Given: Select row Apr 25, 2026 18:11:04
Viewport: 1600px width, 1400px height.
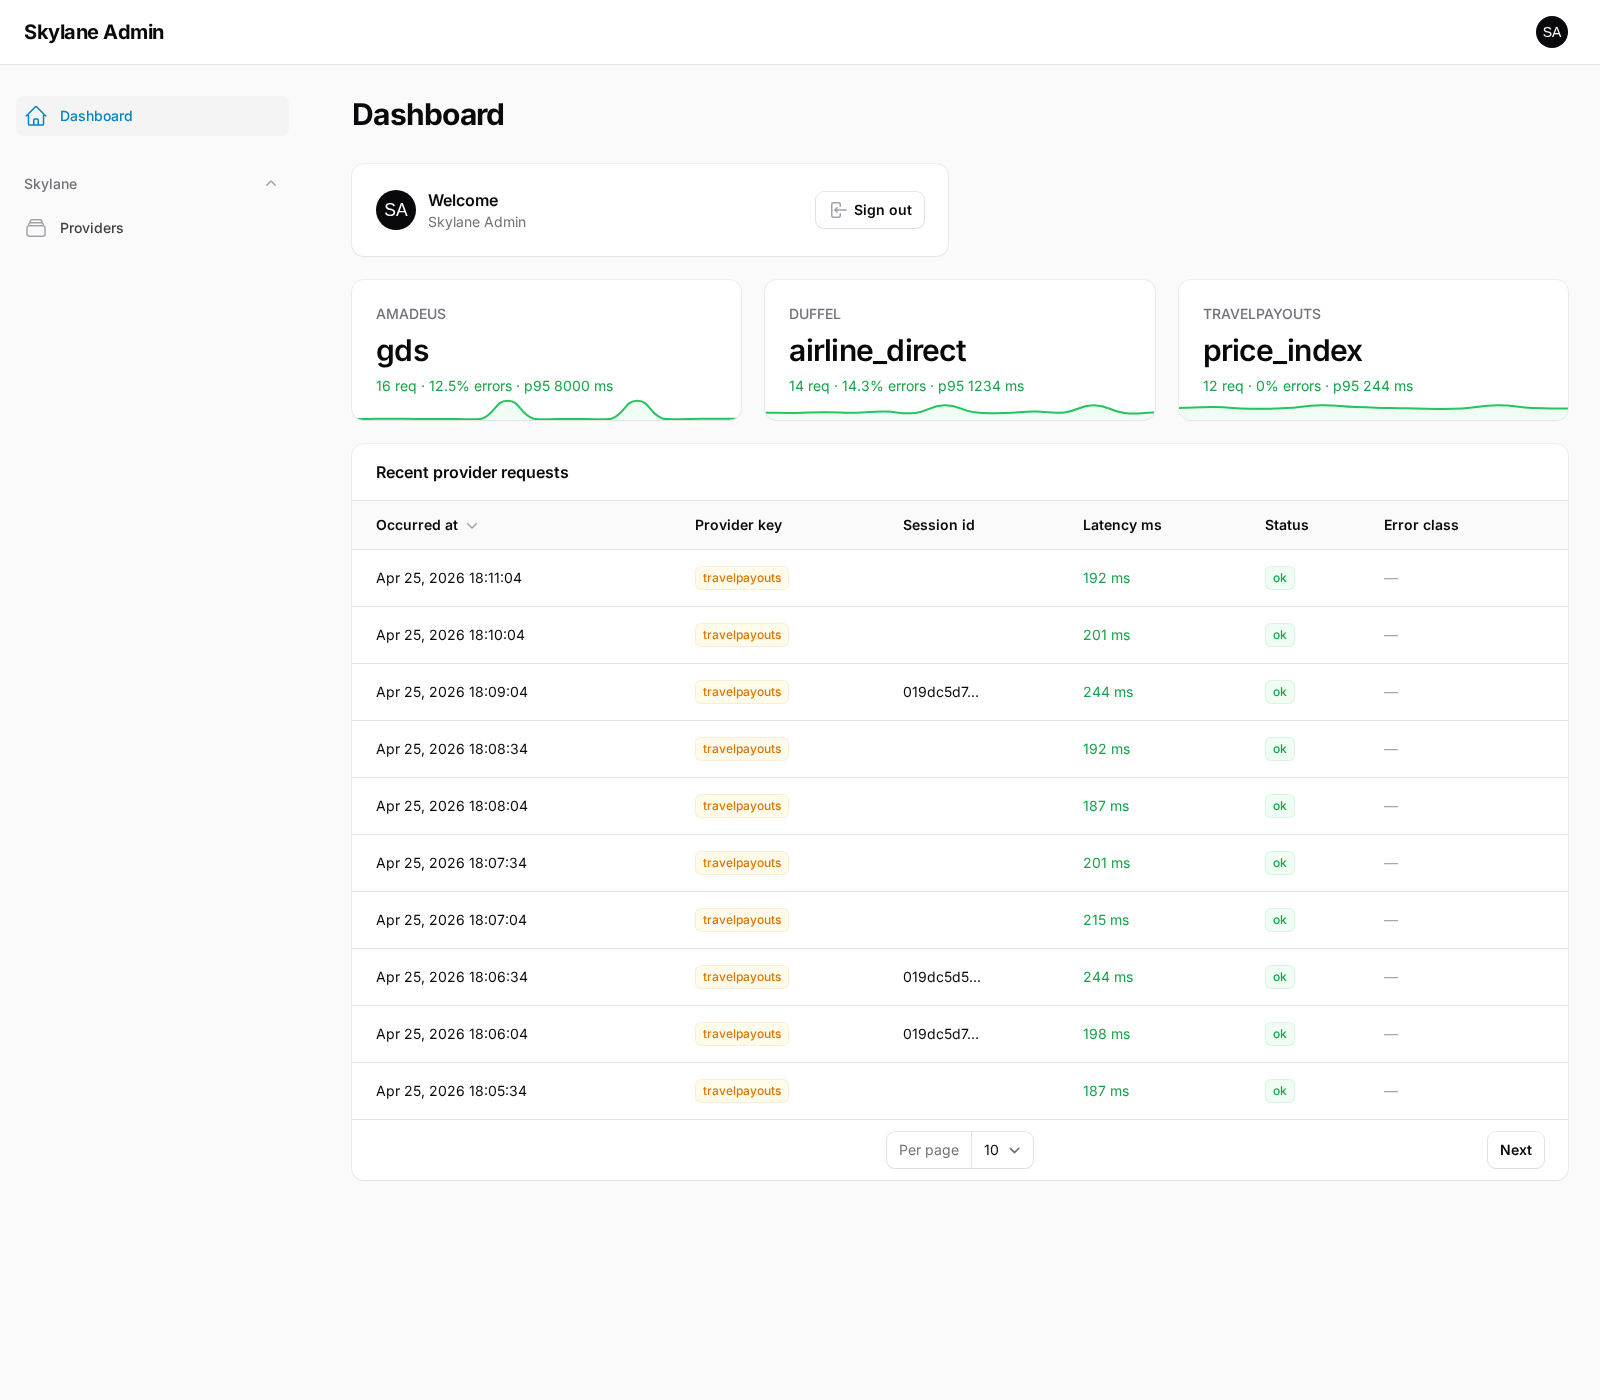Looking at the screenshot, I should pyautogui.click(x=960, y=578).
